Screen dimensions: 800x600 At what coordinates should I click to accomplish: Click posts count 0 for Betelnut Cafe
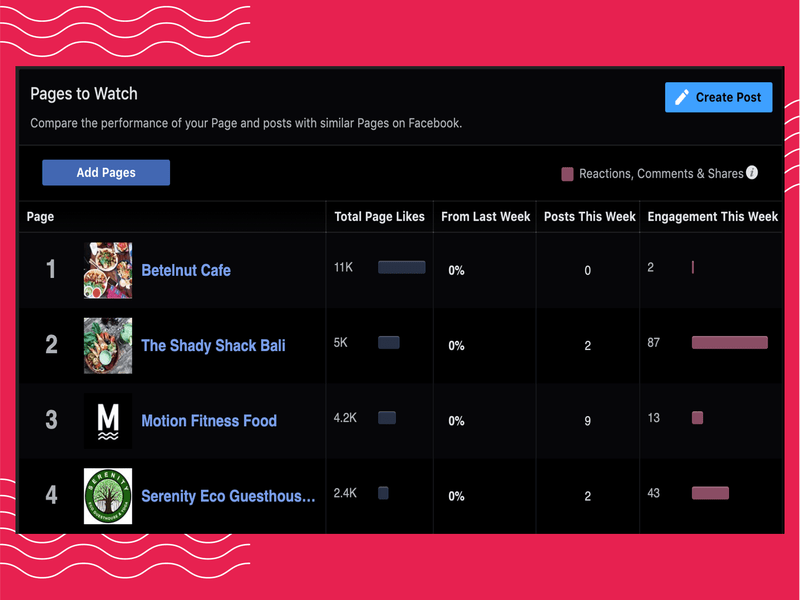pos(588,270)
